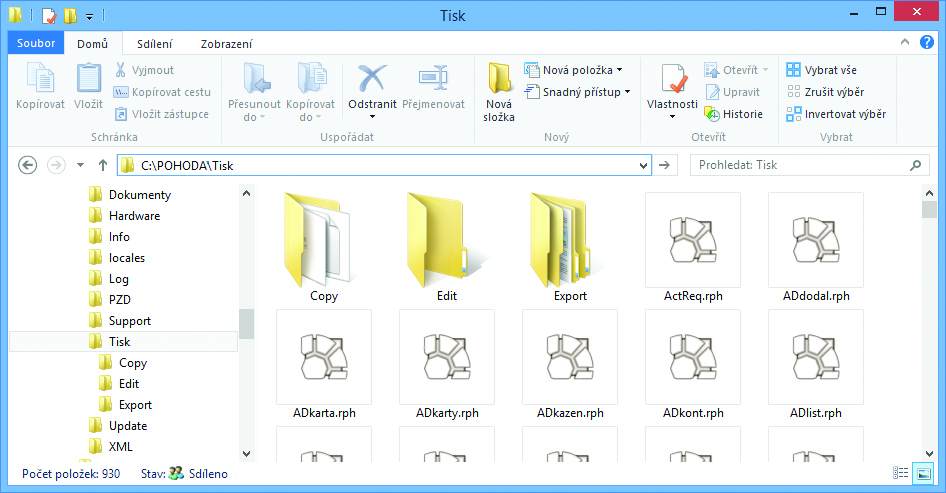This screenshot has height=493, width=946.
Task: Go up one folder level
Action: pos(103,165)
